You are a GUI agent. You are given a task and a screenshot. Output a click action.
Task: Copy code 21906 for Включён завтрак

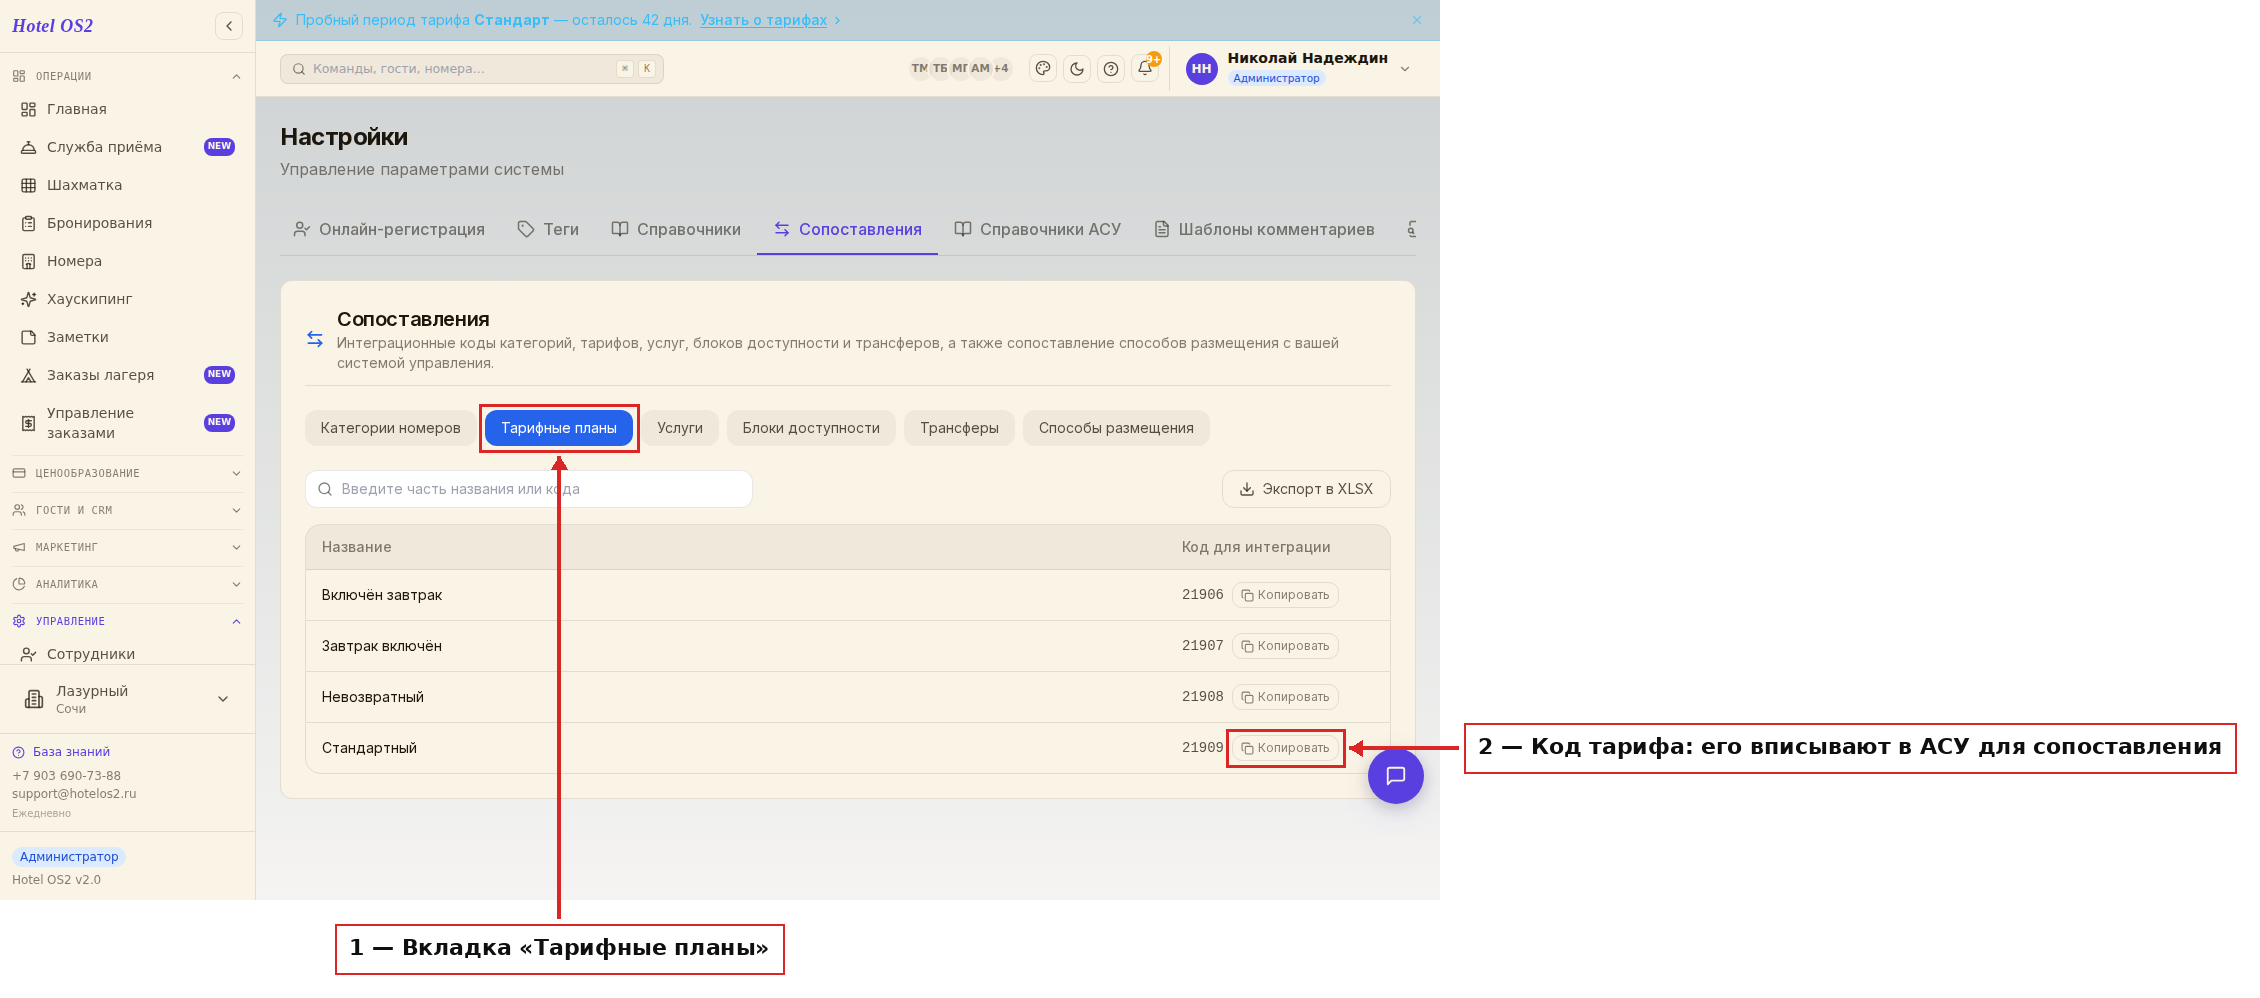pyautogui.click(x=1285, y=595)
